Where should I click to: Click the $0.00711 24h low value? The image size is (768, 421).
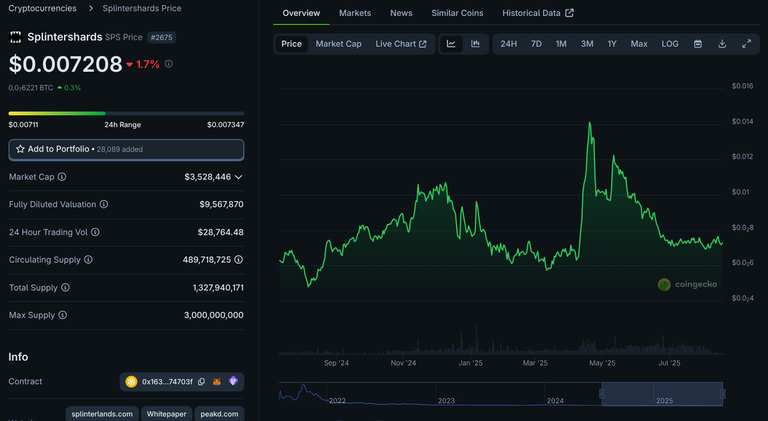[x=23, y=124]
